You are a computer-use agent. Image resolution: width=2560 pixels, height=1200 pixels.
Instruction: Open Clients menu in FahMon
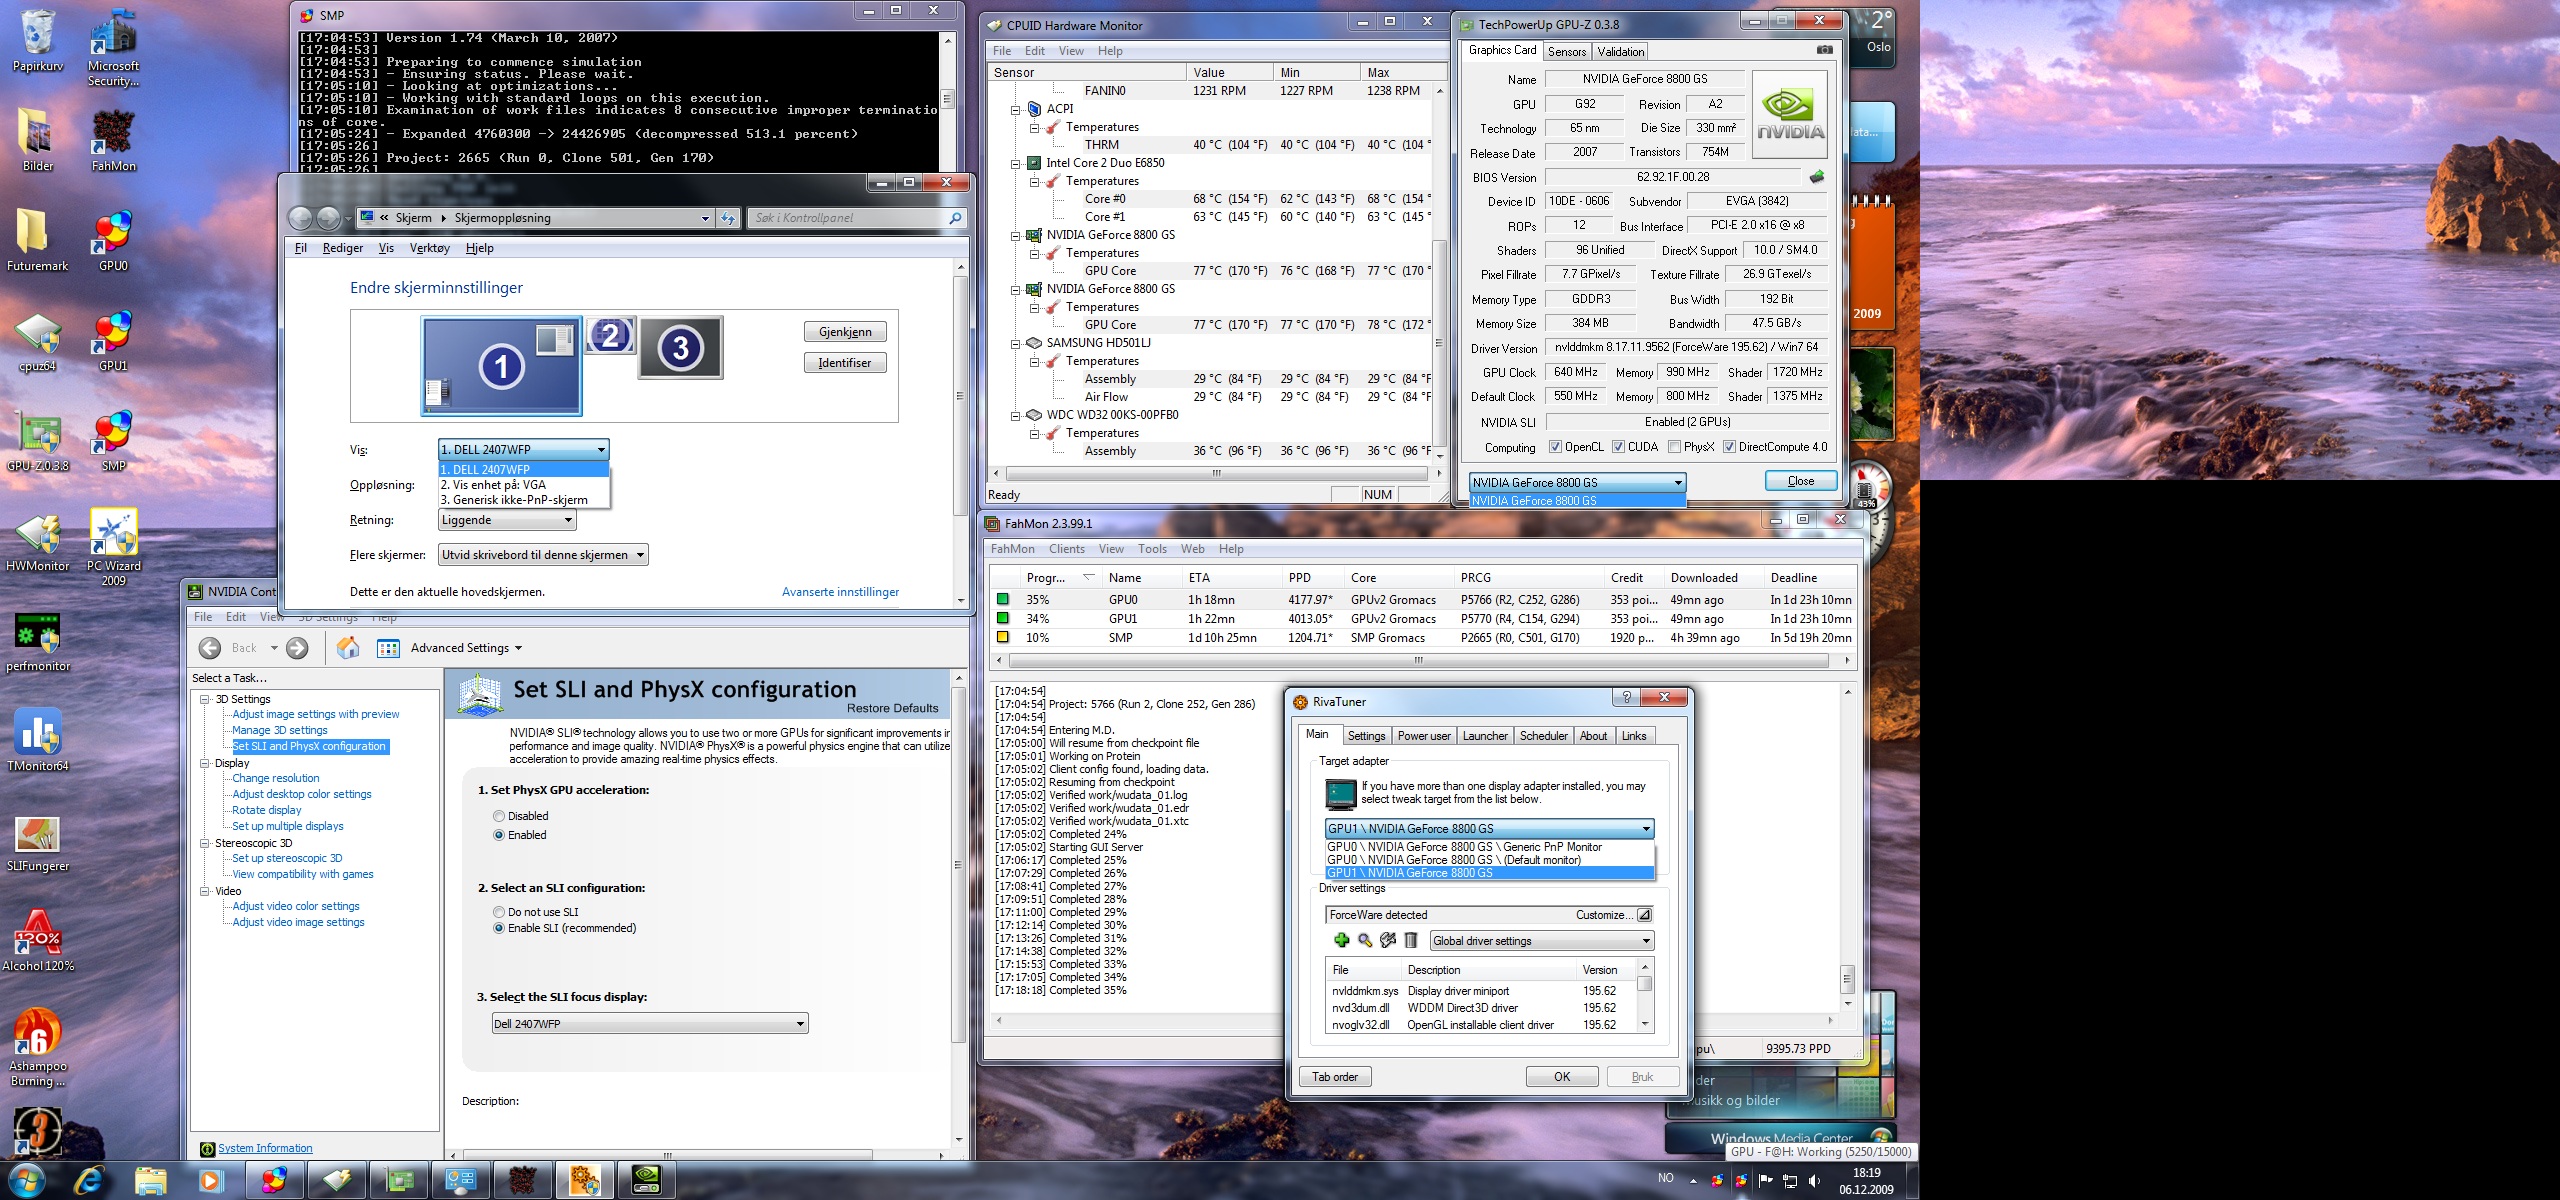point(1066,549)
